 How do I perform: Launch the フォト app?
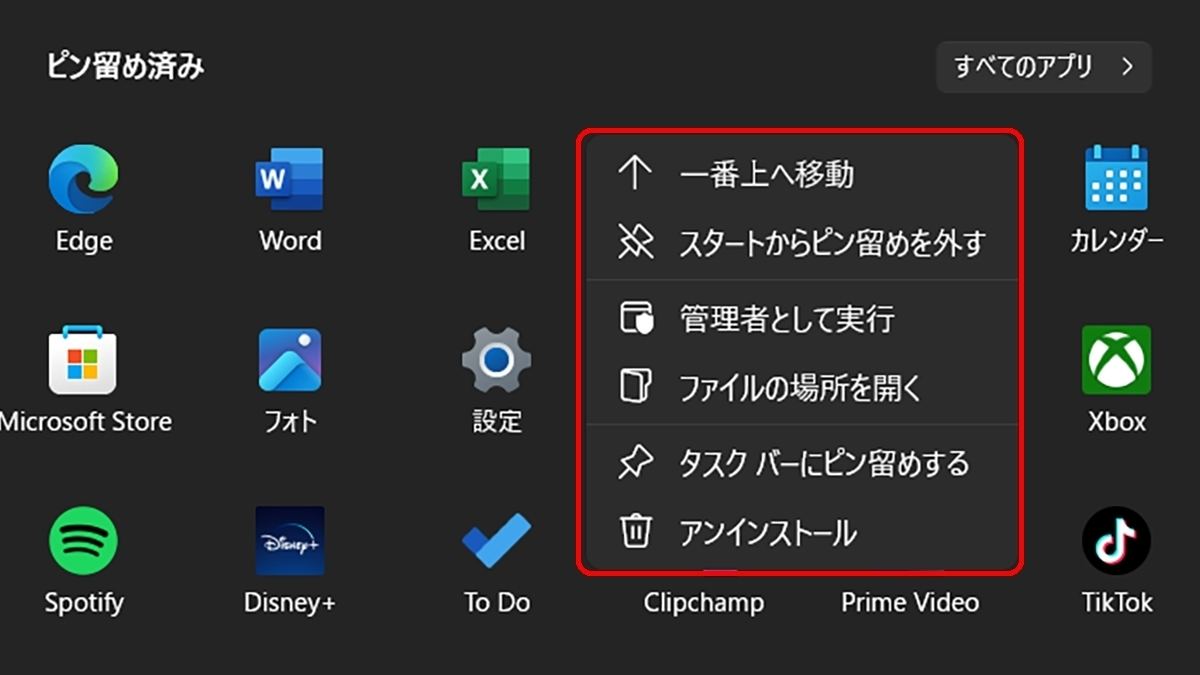pos(290,360)
